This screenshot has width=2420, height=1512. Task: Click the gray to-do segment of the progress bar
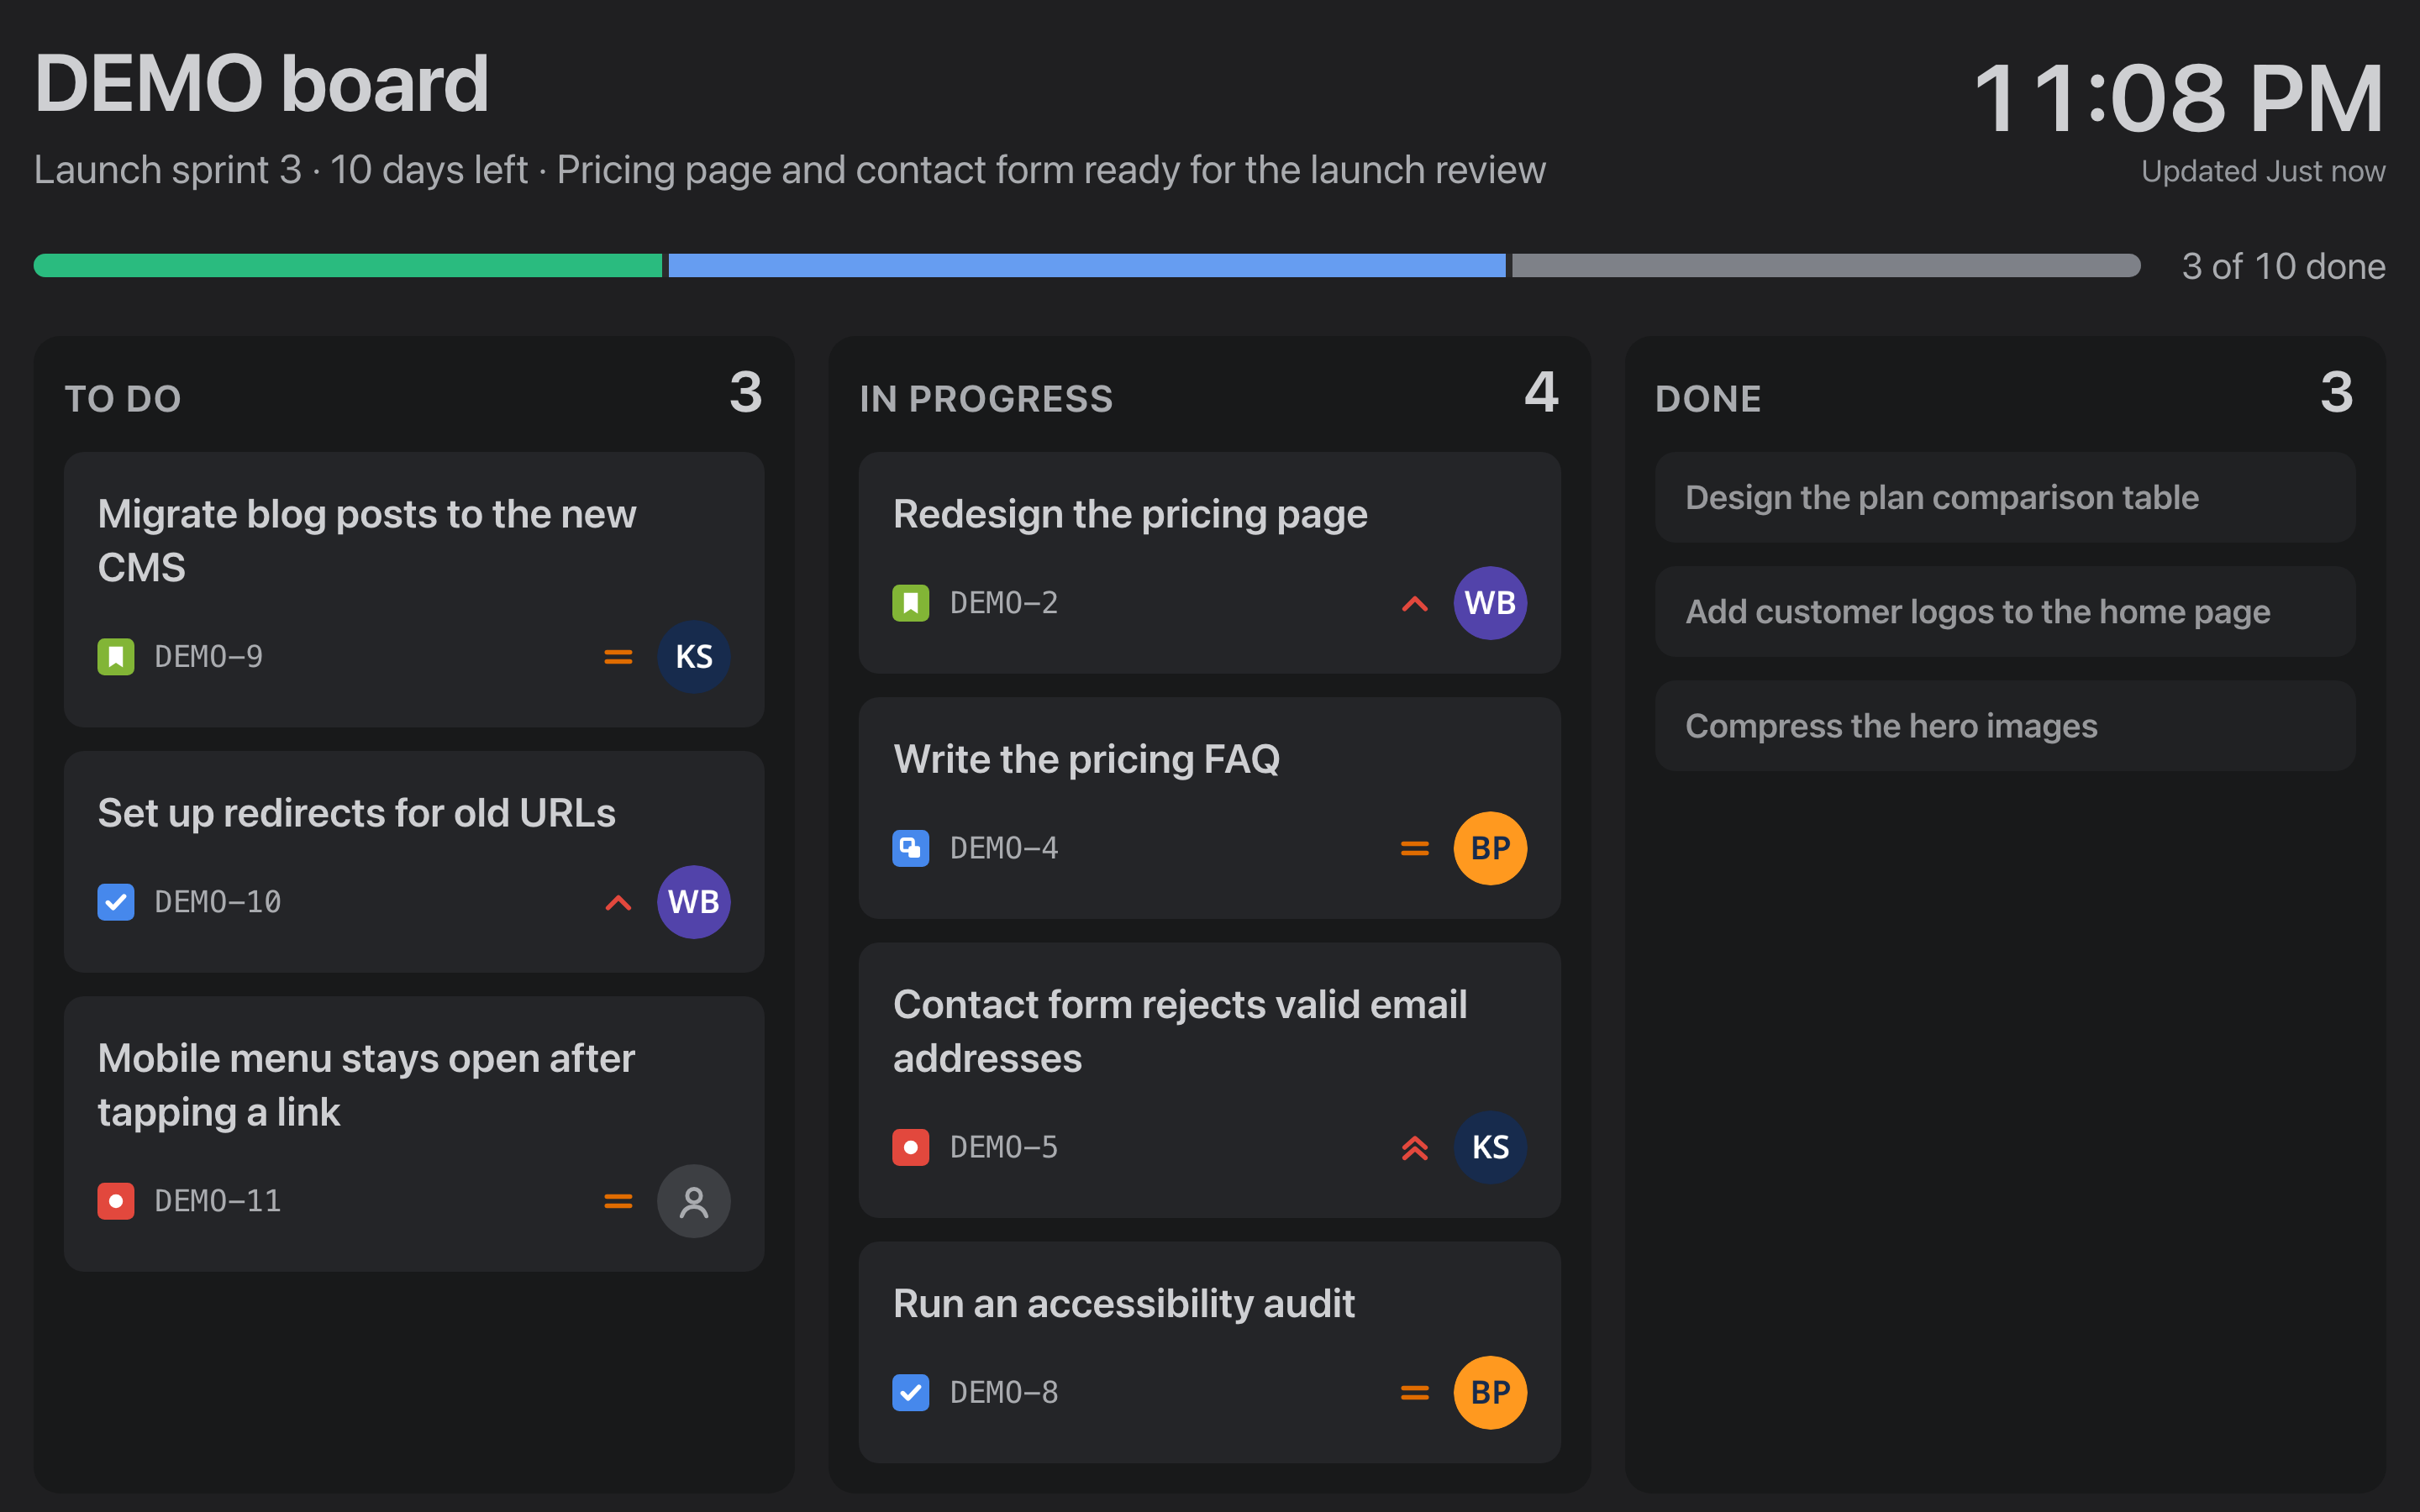tap(1826, 265)
